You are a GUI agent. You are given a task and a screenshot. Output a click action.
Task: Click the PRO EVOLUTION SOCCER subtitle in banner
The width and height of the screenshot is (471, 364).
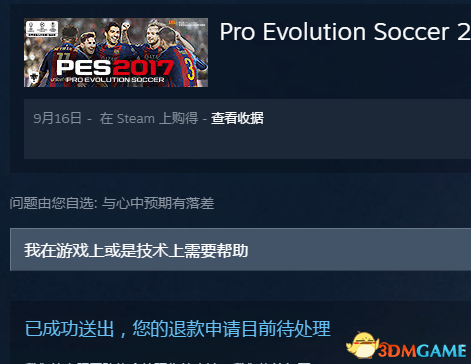pos(115,80)
